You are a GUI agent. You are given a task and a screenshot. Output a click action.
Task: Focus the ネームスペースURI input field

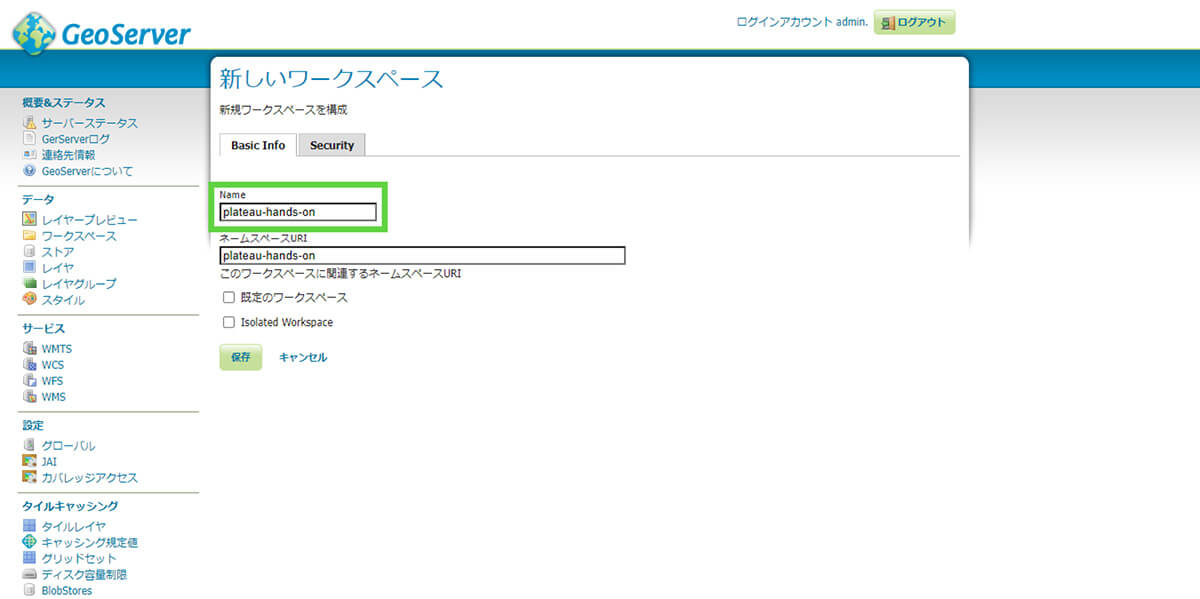(x=422, y=255)
